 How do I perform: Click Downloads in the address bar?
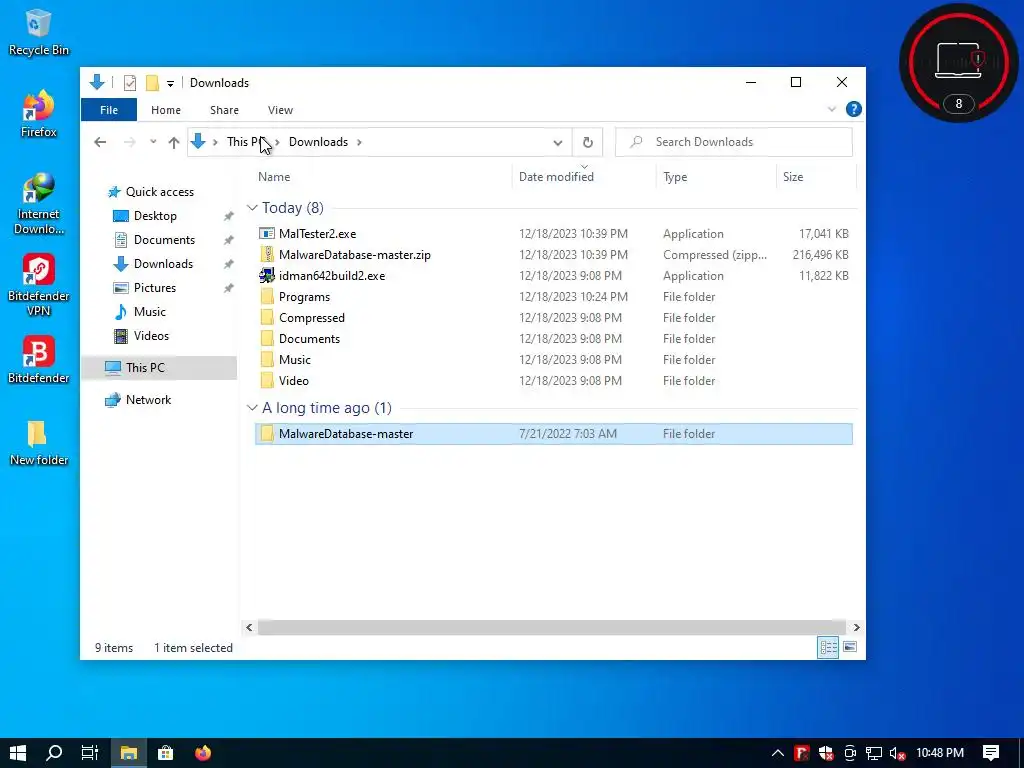(x=318, y=142)
